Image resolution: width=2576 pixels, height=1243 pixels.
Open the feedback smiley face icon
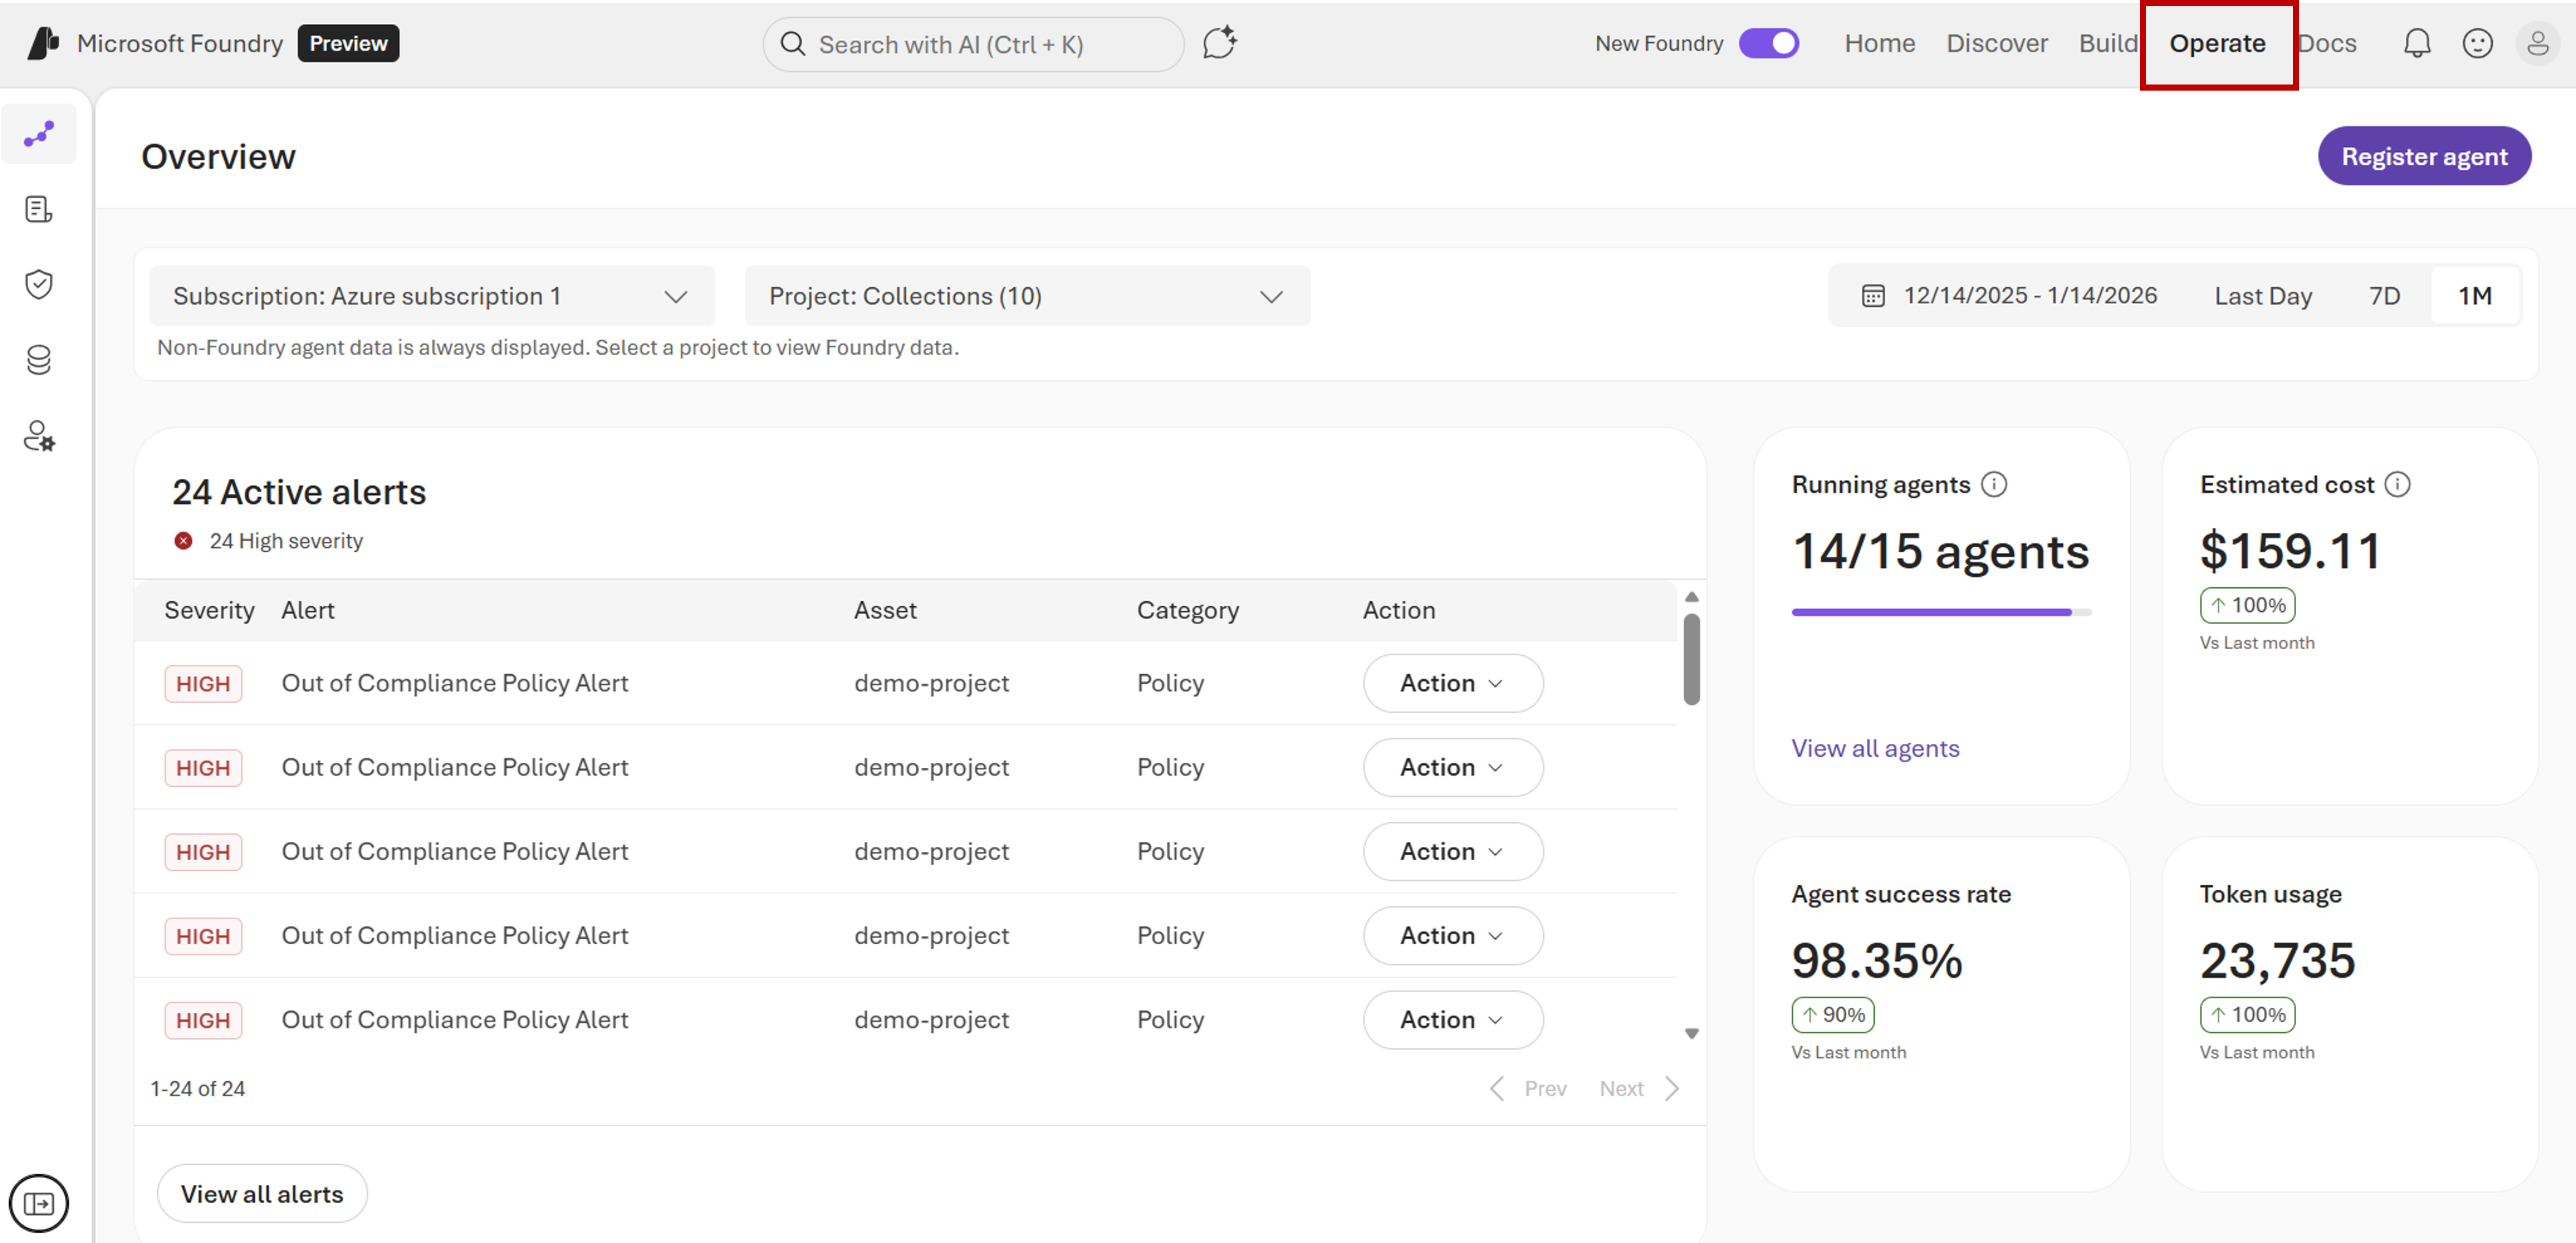click(2478, 43)
